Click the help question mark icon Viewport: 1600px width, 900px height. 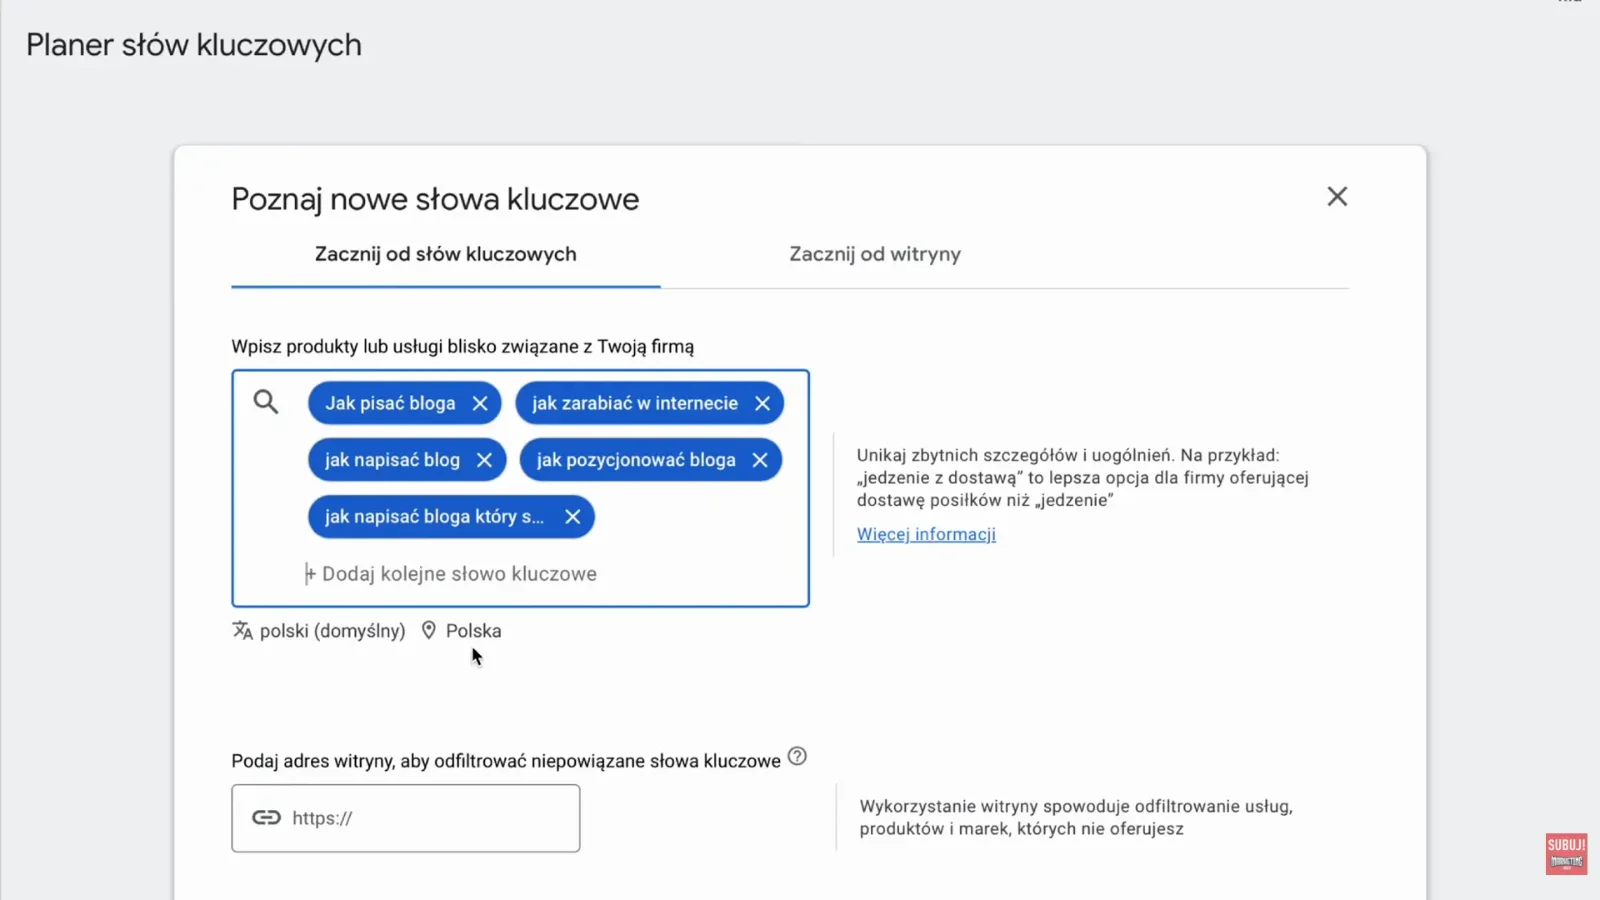click(x=797, y=757)
